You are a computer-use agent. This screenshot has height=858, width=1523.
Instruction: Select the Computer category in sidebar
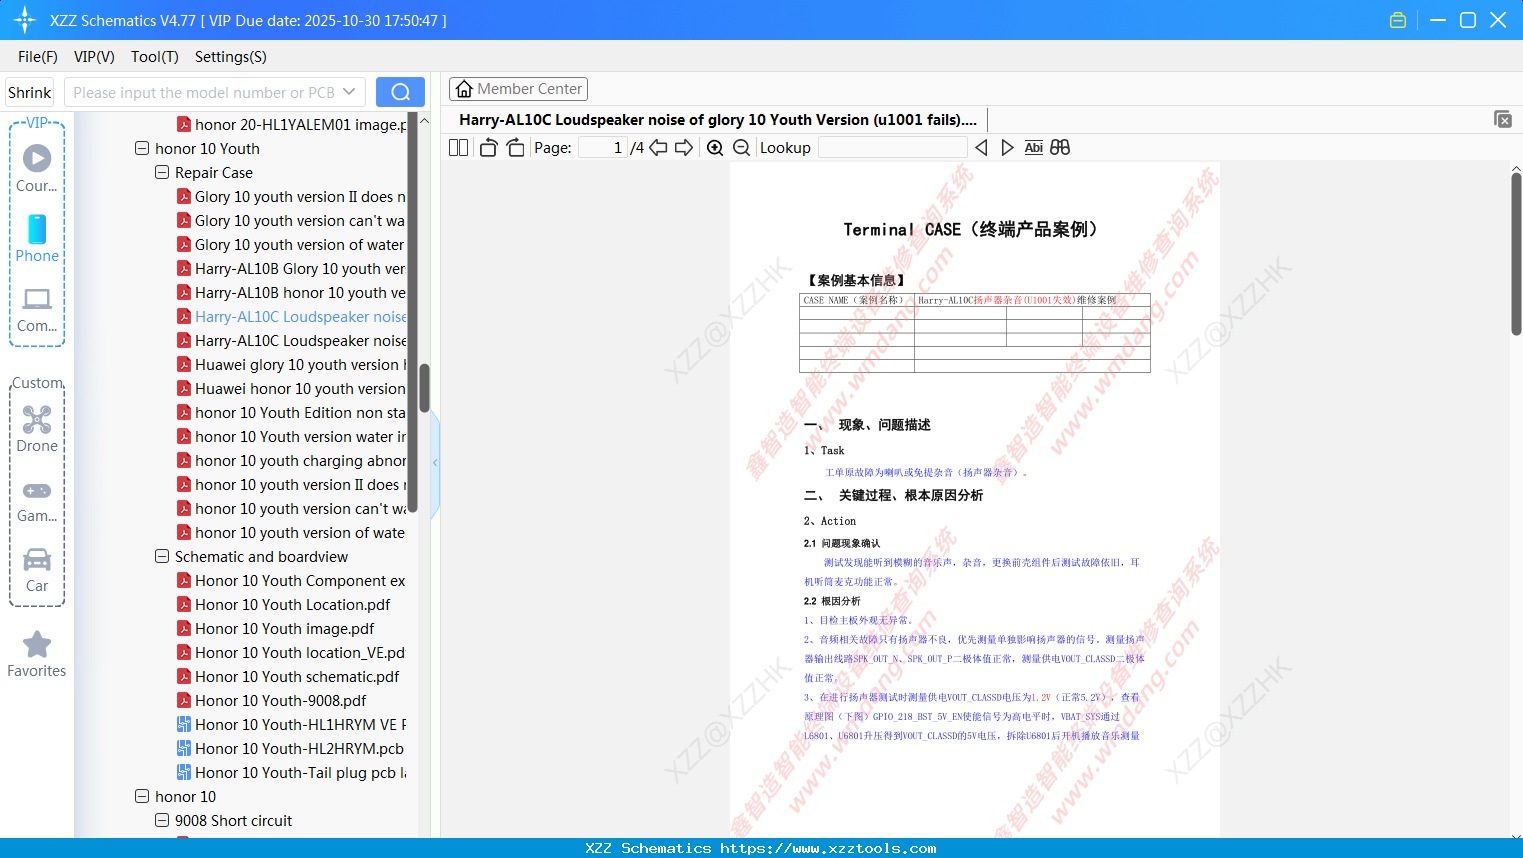(x=37, y=310)
